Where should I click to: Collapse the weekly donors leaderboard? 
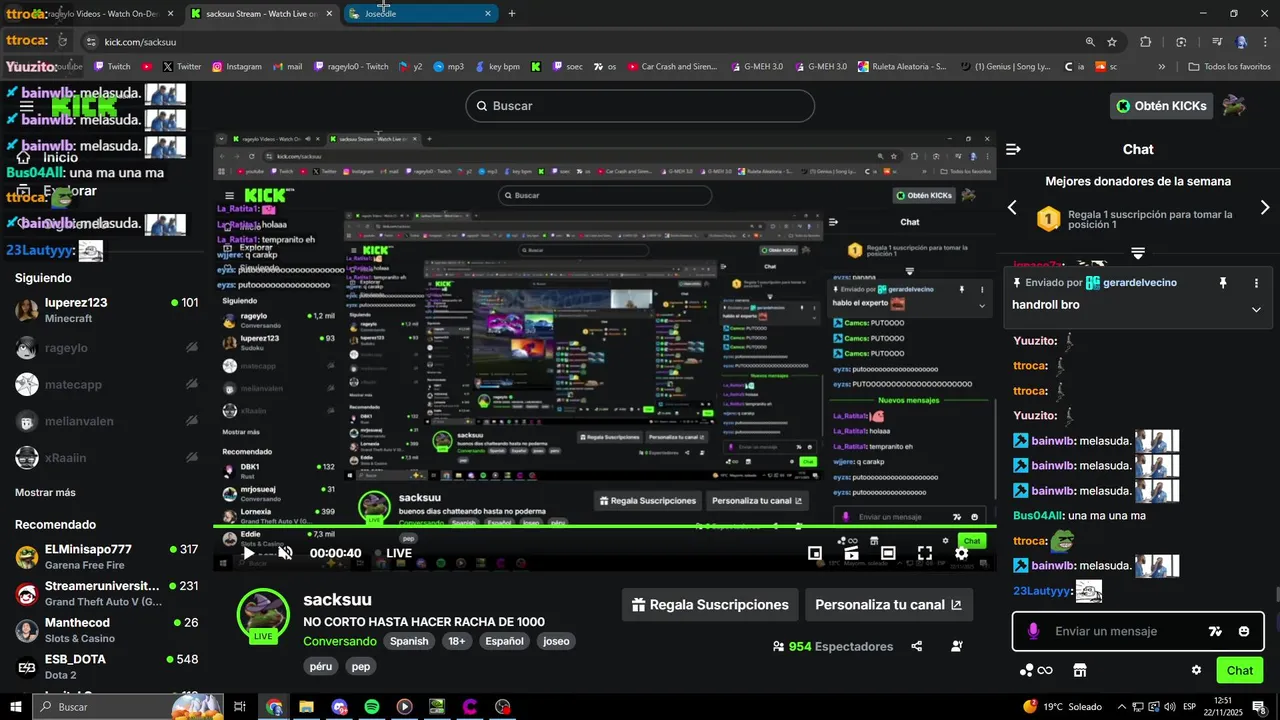[x=1138, y=253]
